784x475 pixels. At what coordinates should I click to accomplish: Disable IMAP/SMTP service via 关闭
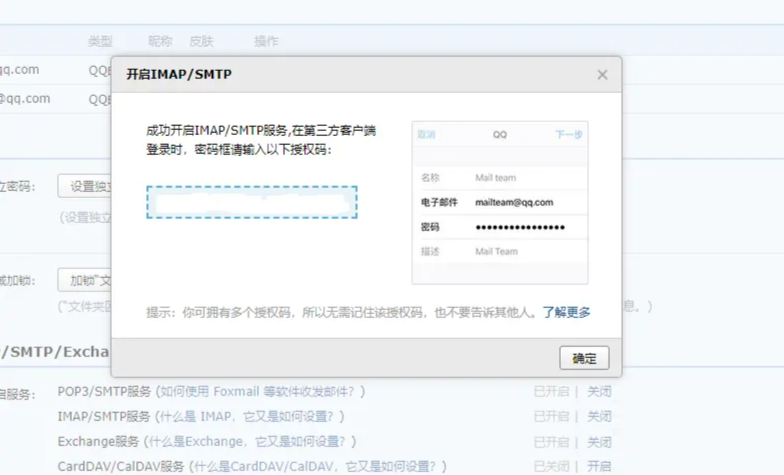tap(599, 416)
